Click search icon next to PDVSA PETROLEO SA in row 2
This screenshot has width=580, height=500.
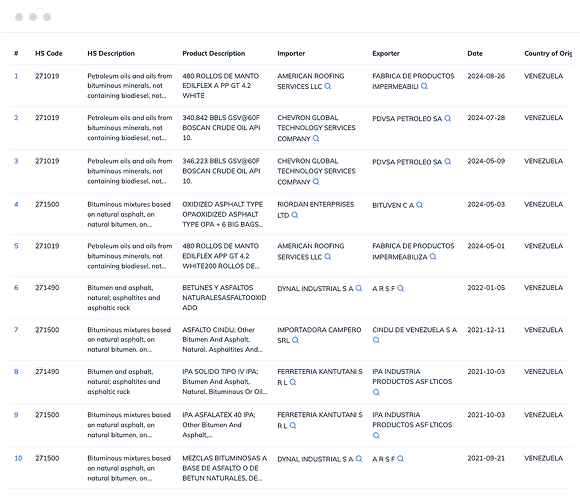coord(448,118)
